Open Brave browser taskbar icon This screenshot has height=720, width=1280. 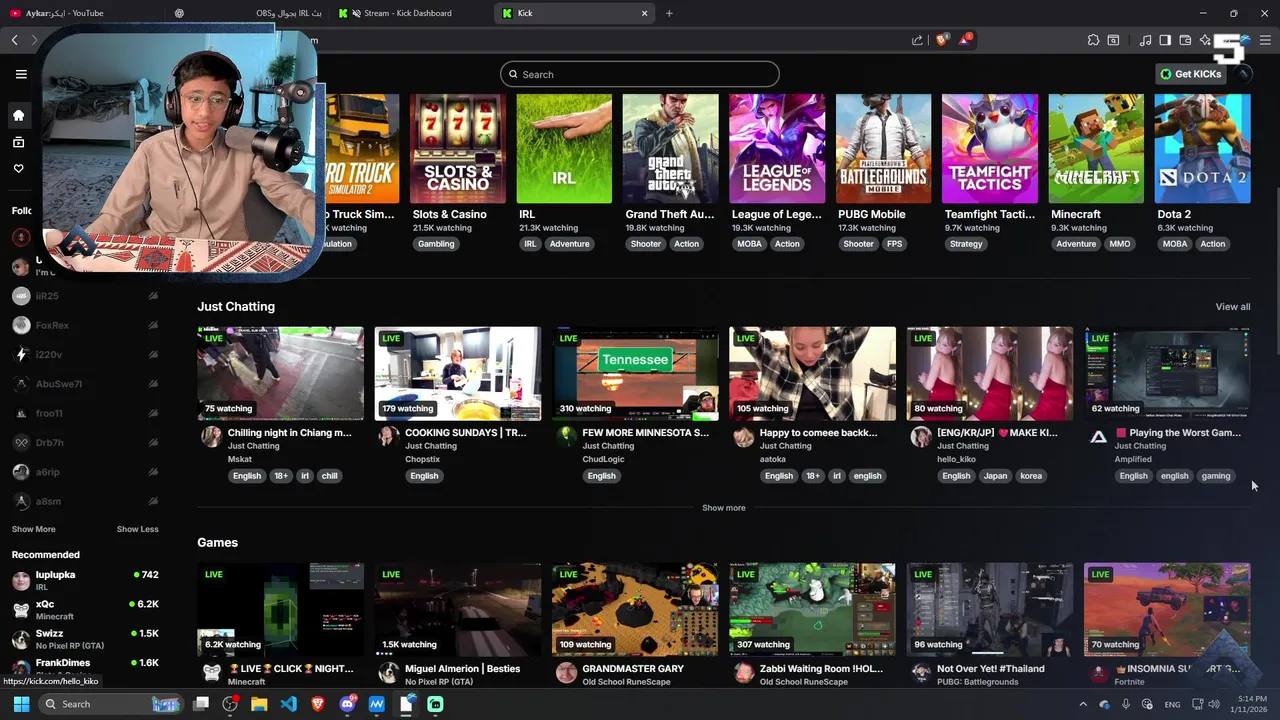(318, 704)
